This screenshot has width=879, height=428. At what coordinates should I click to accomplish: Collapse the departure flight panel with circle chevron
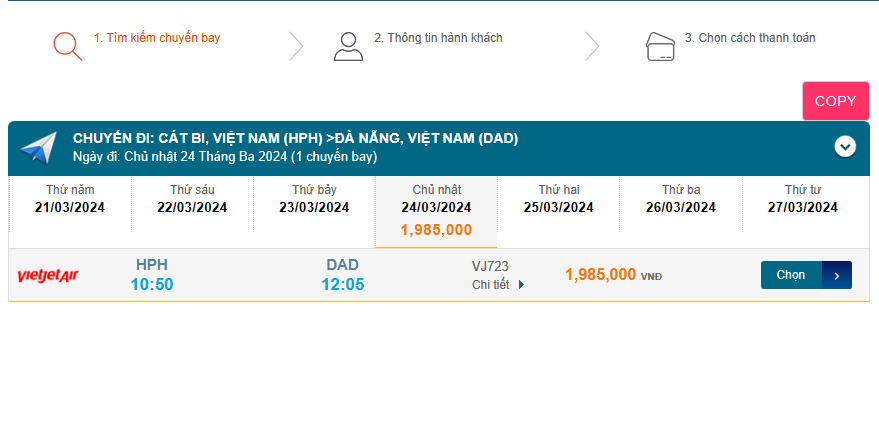[845, 147]
